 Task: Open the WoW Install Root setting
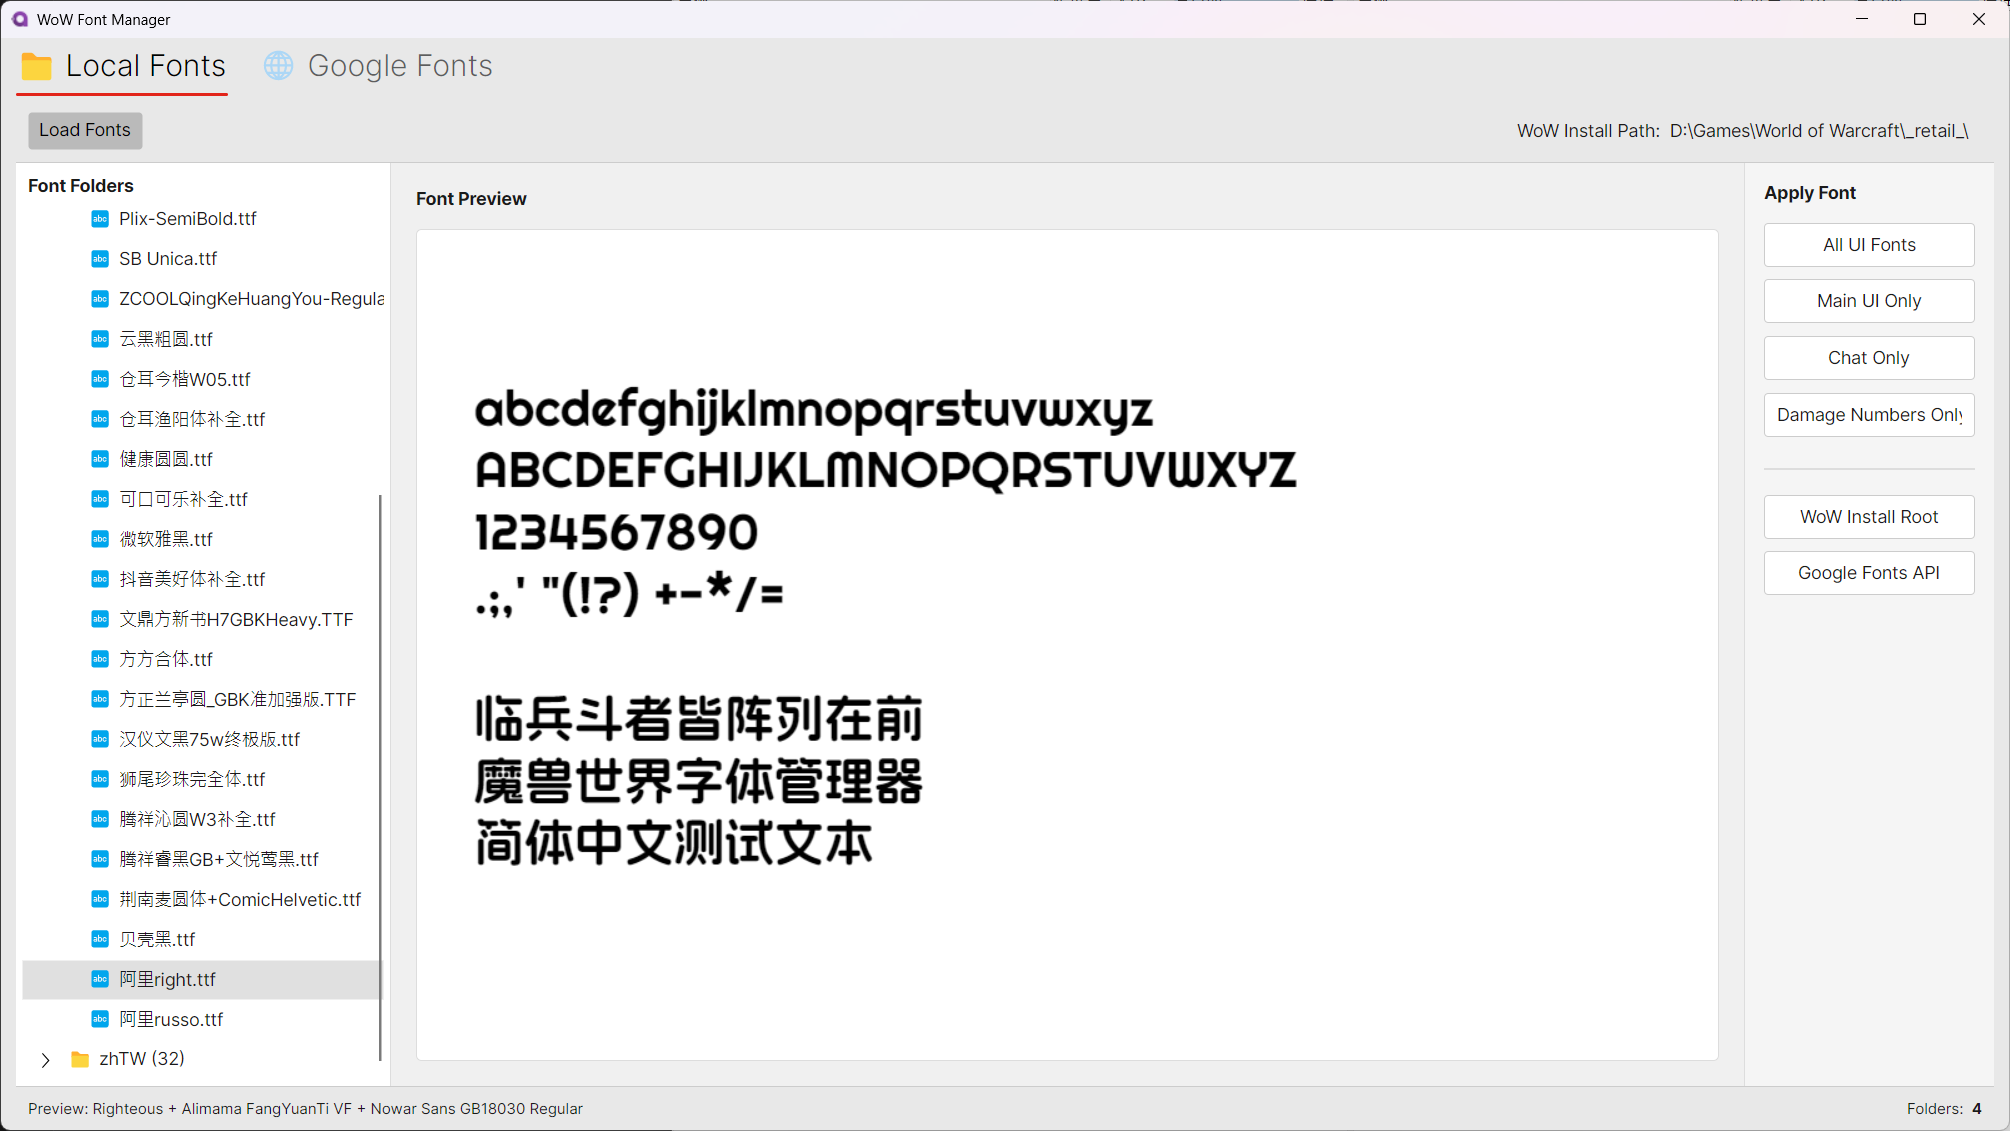1868,517
